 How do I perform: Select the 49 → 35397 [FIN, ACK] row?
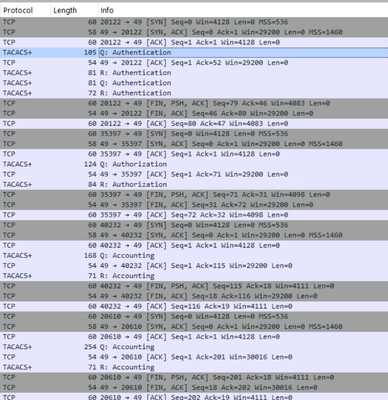(194, 205)
